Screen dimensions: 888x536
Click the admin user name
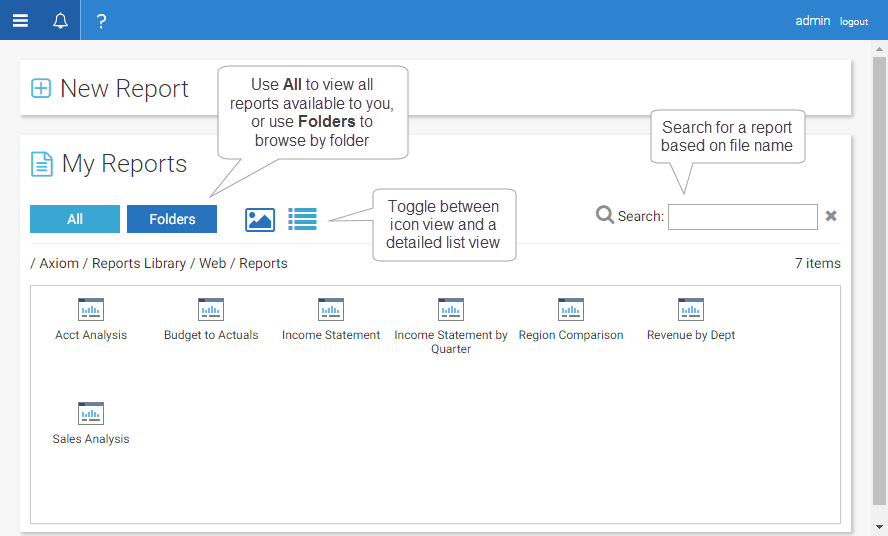[x=812, y=21]
